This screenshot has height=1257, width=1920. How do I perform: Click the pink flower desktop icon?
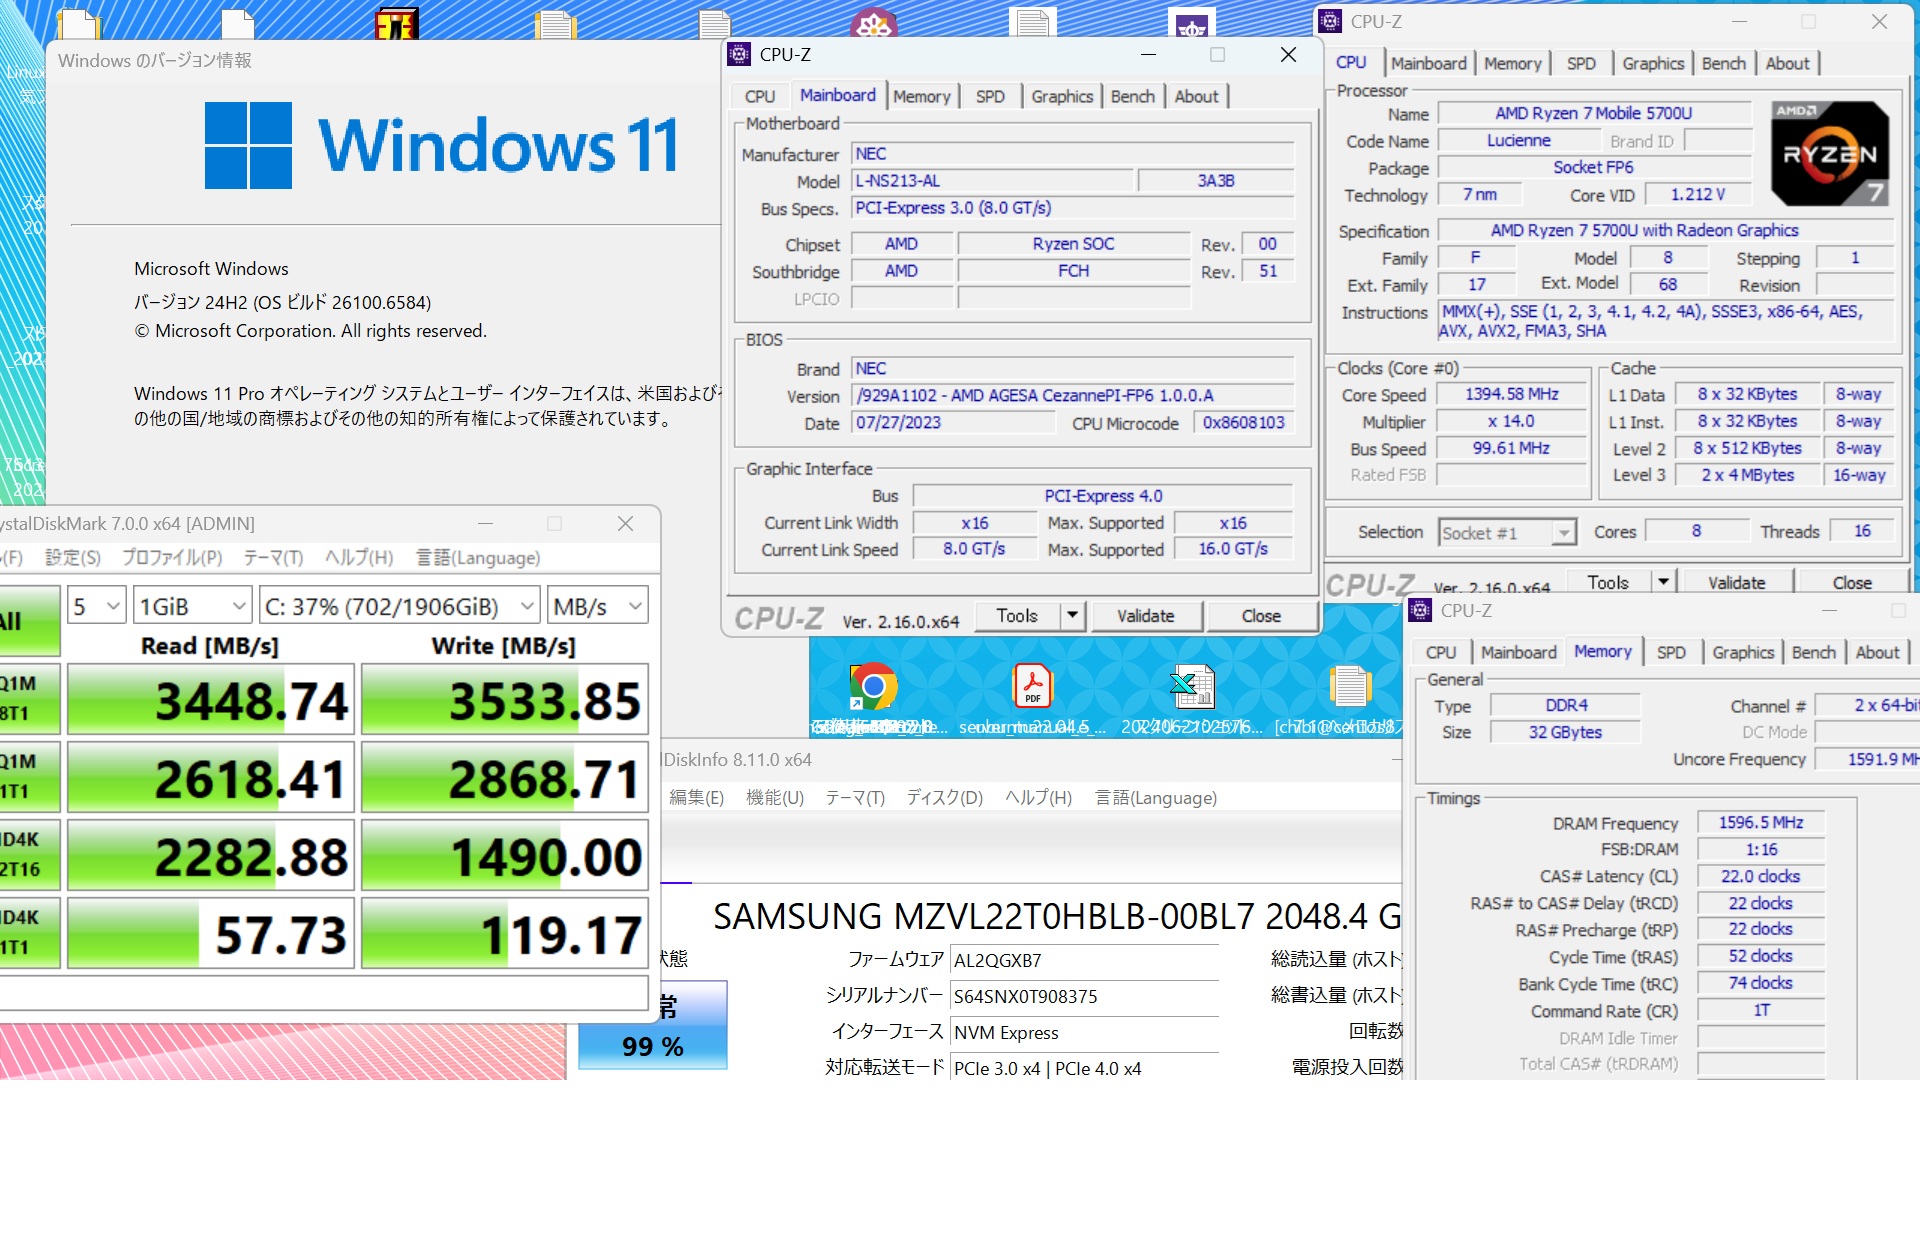[873, 24]
